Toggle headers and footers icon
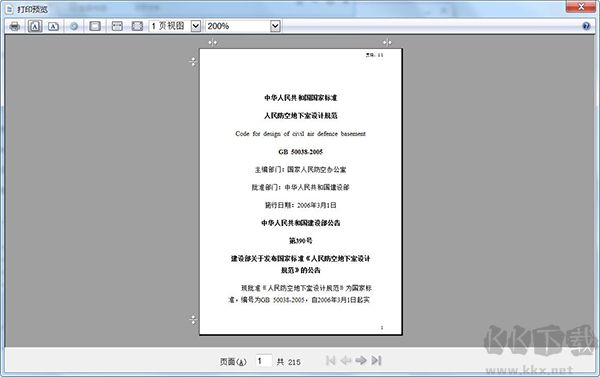The height and width of the screenshot is (377, 600). [x=95, y=26]
